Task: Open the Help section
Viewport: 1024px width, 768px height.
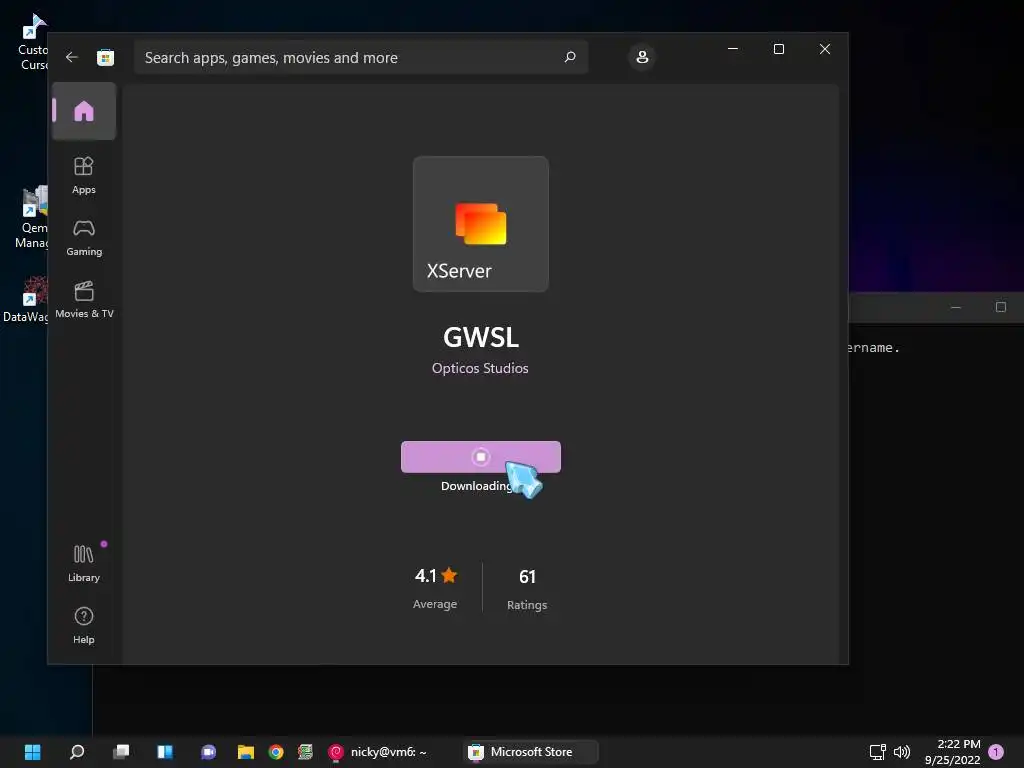Action: [x=84, y=626]
